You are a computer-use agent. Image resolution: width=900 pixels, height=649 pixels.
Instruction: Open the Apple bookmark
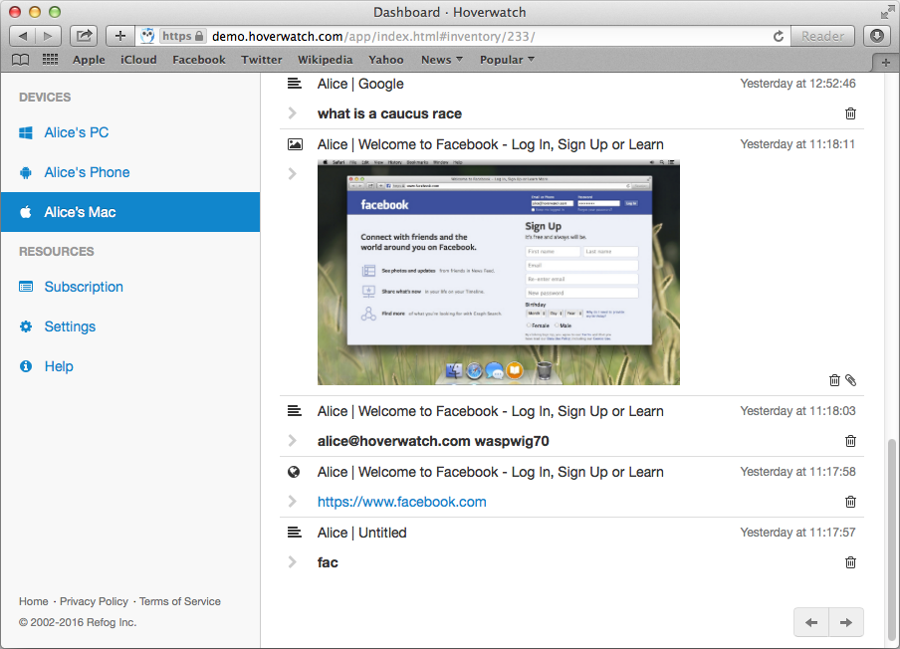click(88, 60)
